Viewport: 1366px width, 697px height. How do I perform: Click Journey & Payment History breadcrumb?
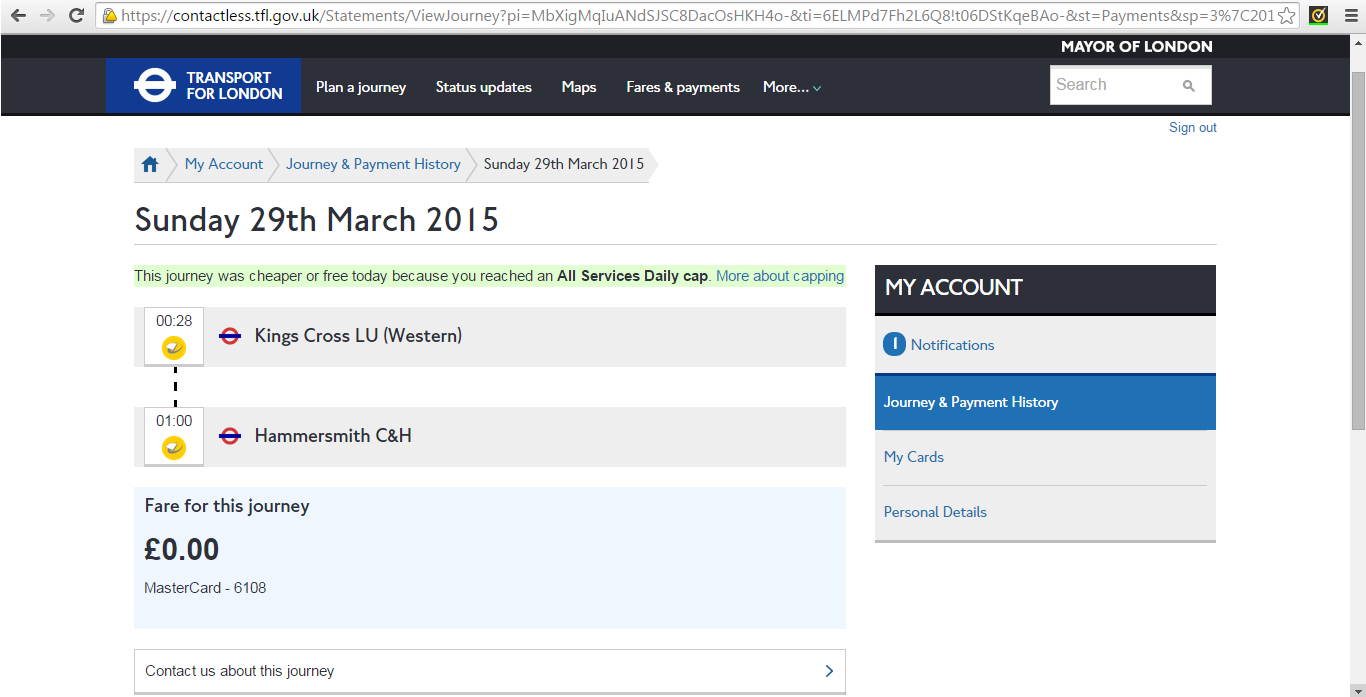coord(374,164)
